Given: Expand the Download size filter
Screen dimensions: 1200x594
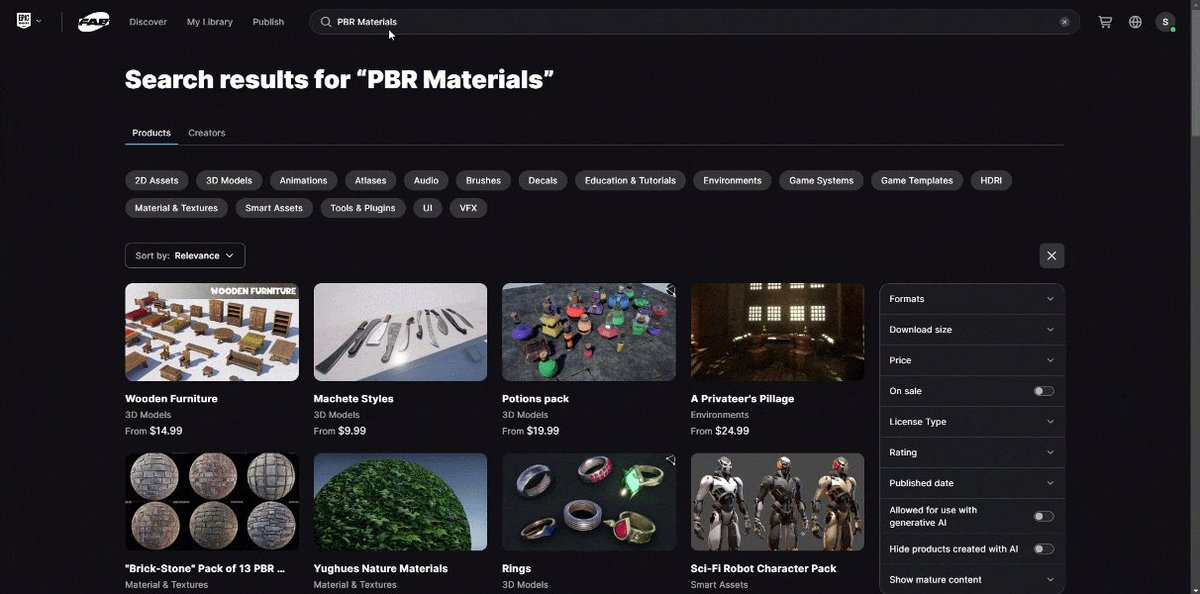Looking at the screenshot, I should point(972,330).
